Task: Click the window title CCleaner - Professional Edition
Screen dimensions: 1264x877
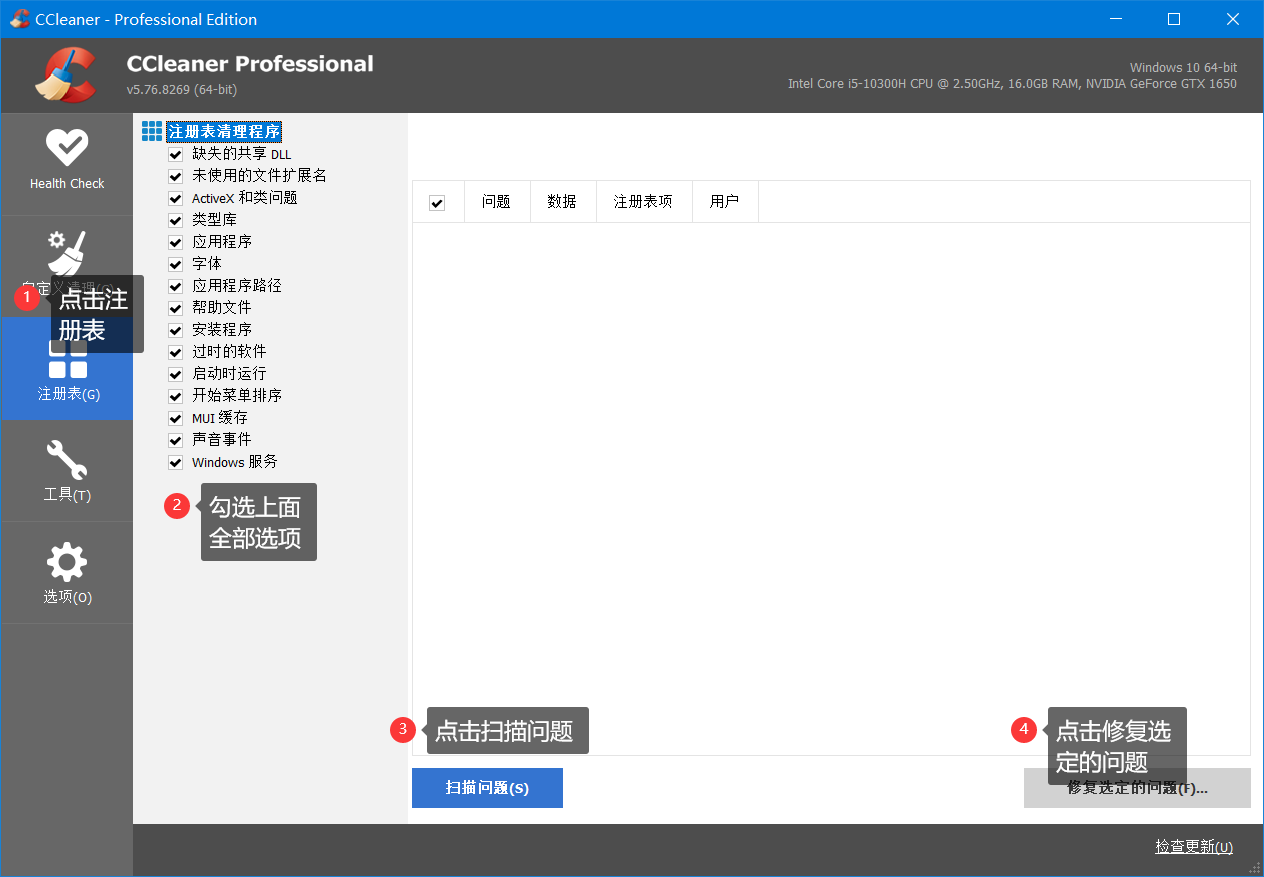Action: click(146, 19)
